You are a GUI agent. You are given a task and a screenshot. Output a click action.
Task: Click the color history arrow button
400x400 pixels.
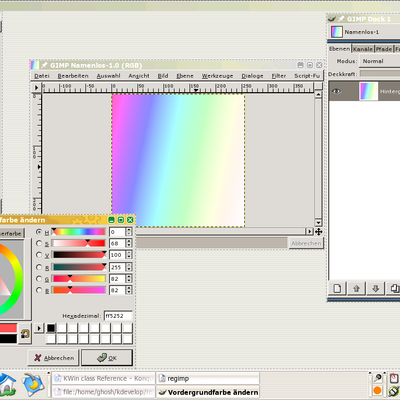[39, 328]
